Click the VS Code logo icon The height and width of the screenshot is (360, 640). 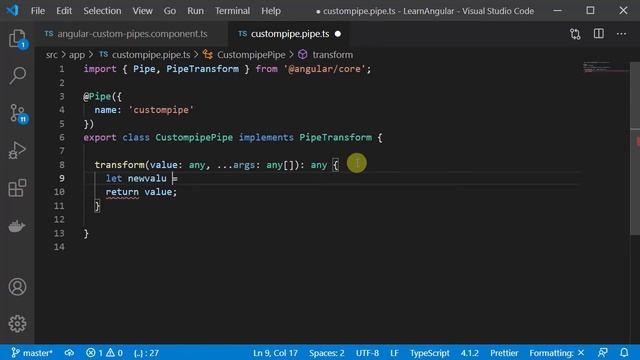pyautogui.click(x=13, y=10)
